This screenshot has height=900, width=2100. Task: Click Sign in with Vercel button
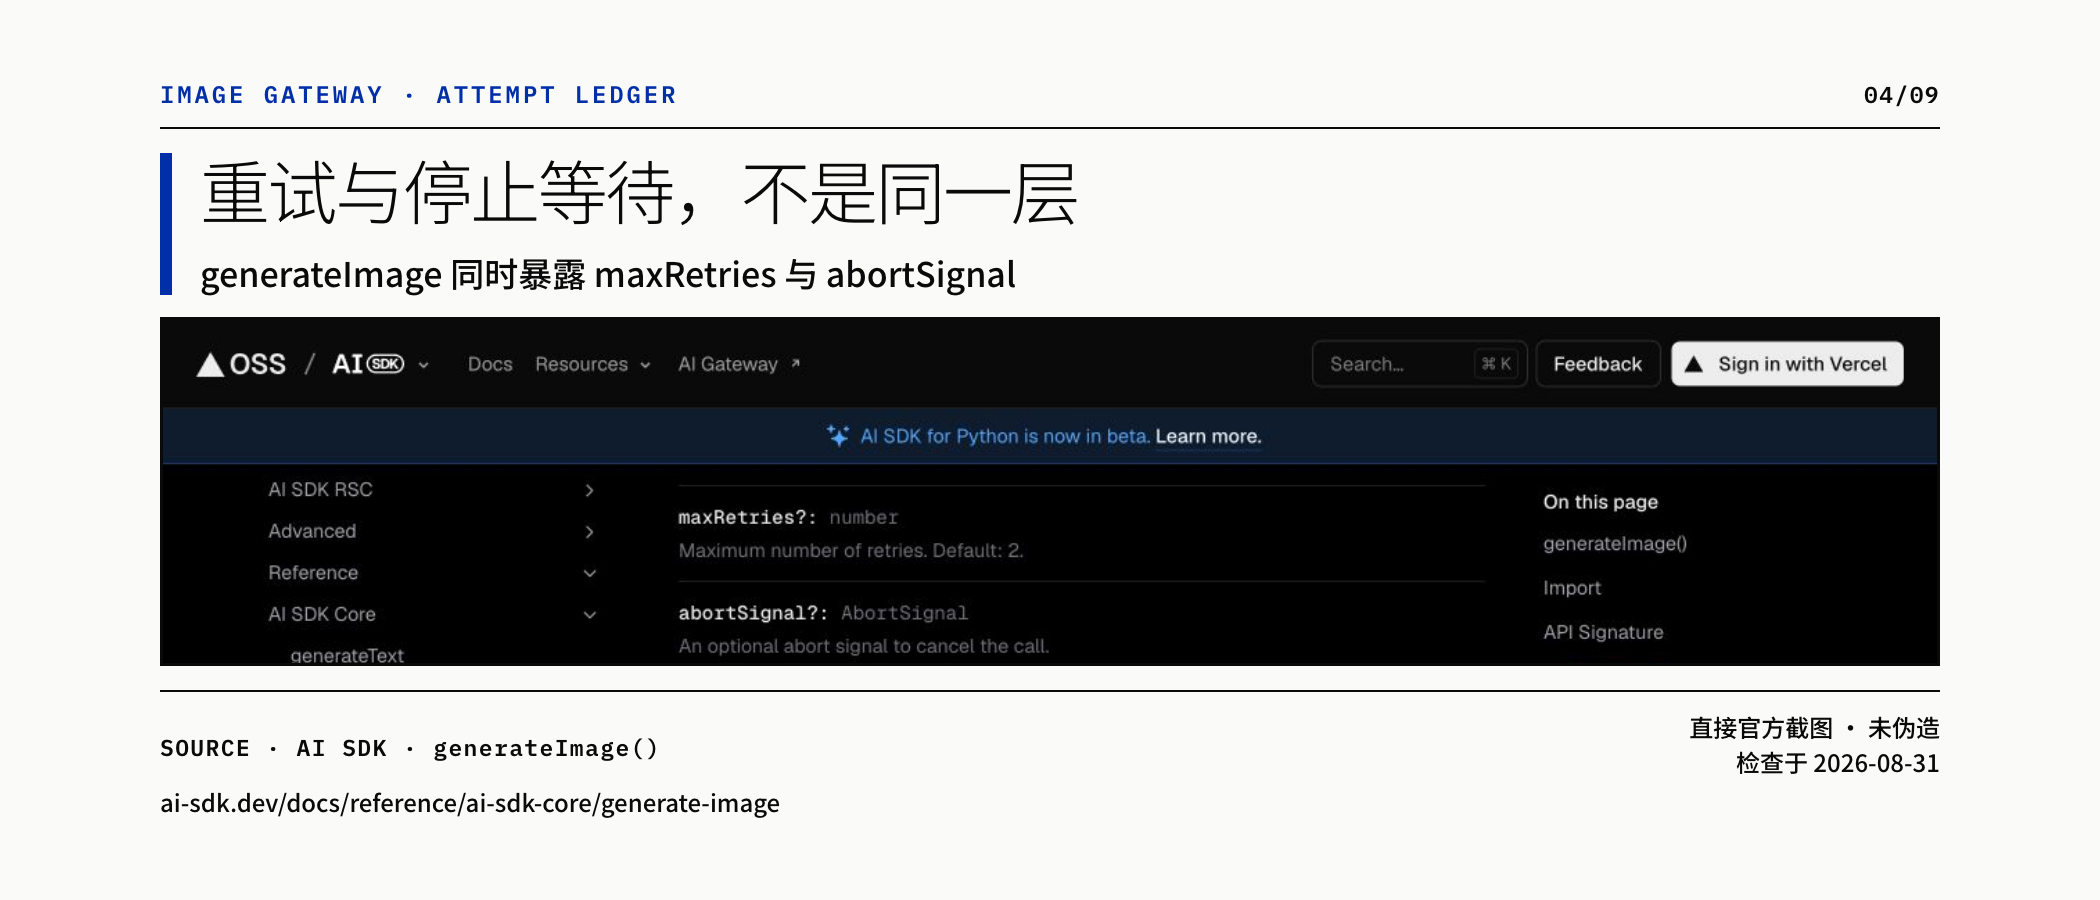1787,364
